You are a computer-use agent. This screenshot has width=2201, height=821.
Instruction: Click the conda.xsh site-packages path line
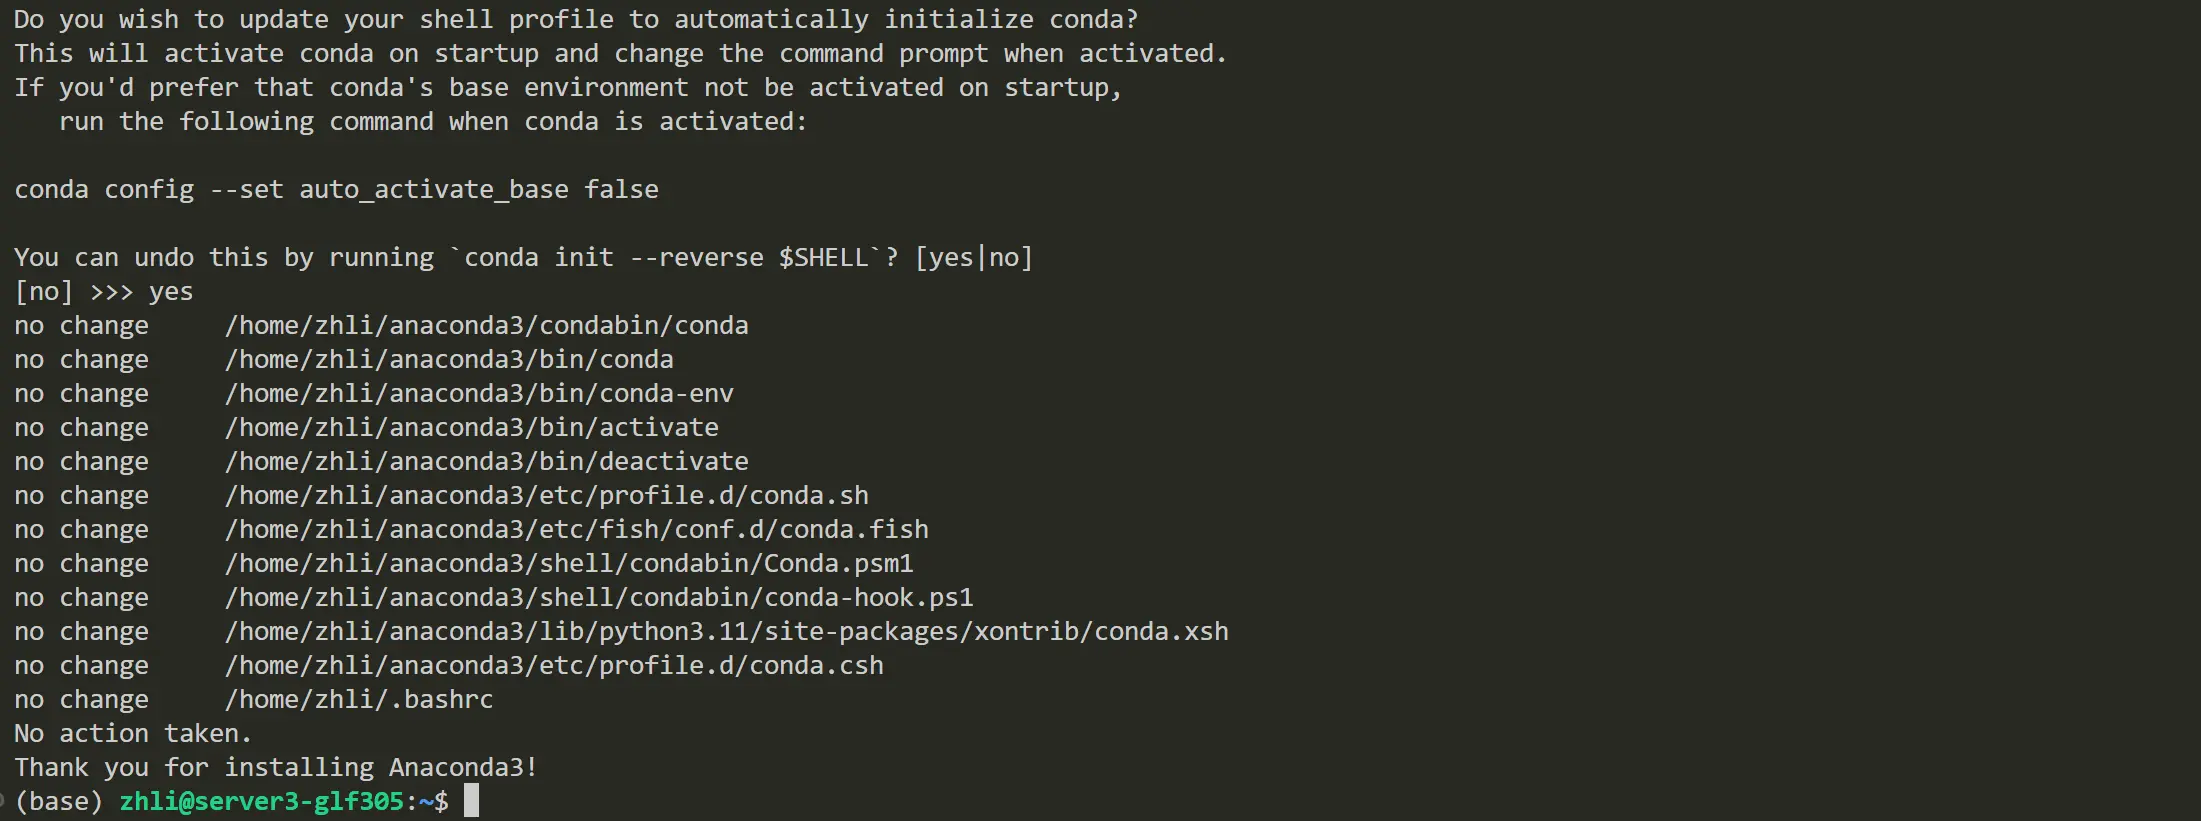727,631
